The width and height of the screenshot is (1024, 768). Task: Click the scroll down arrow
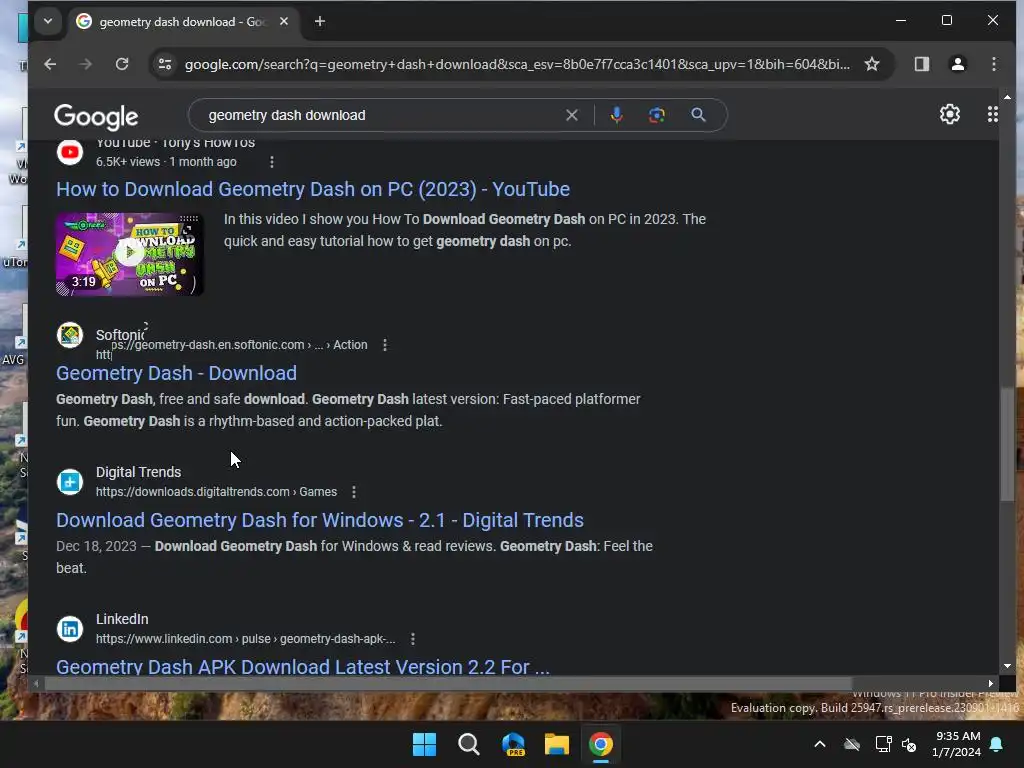click(1007, 666)
